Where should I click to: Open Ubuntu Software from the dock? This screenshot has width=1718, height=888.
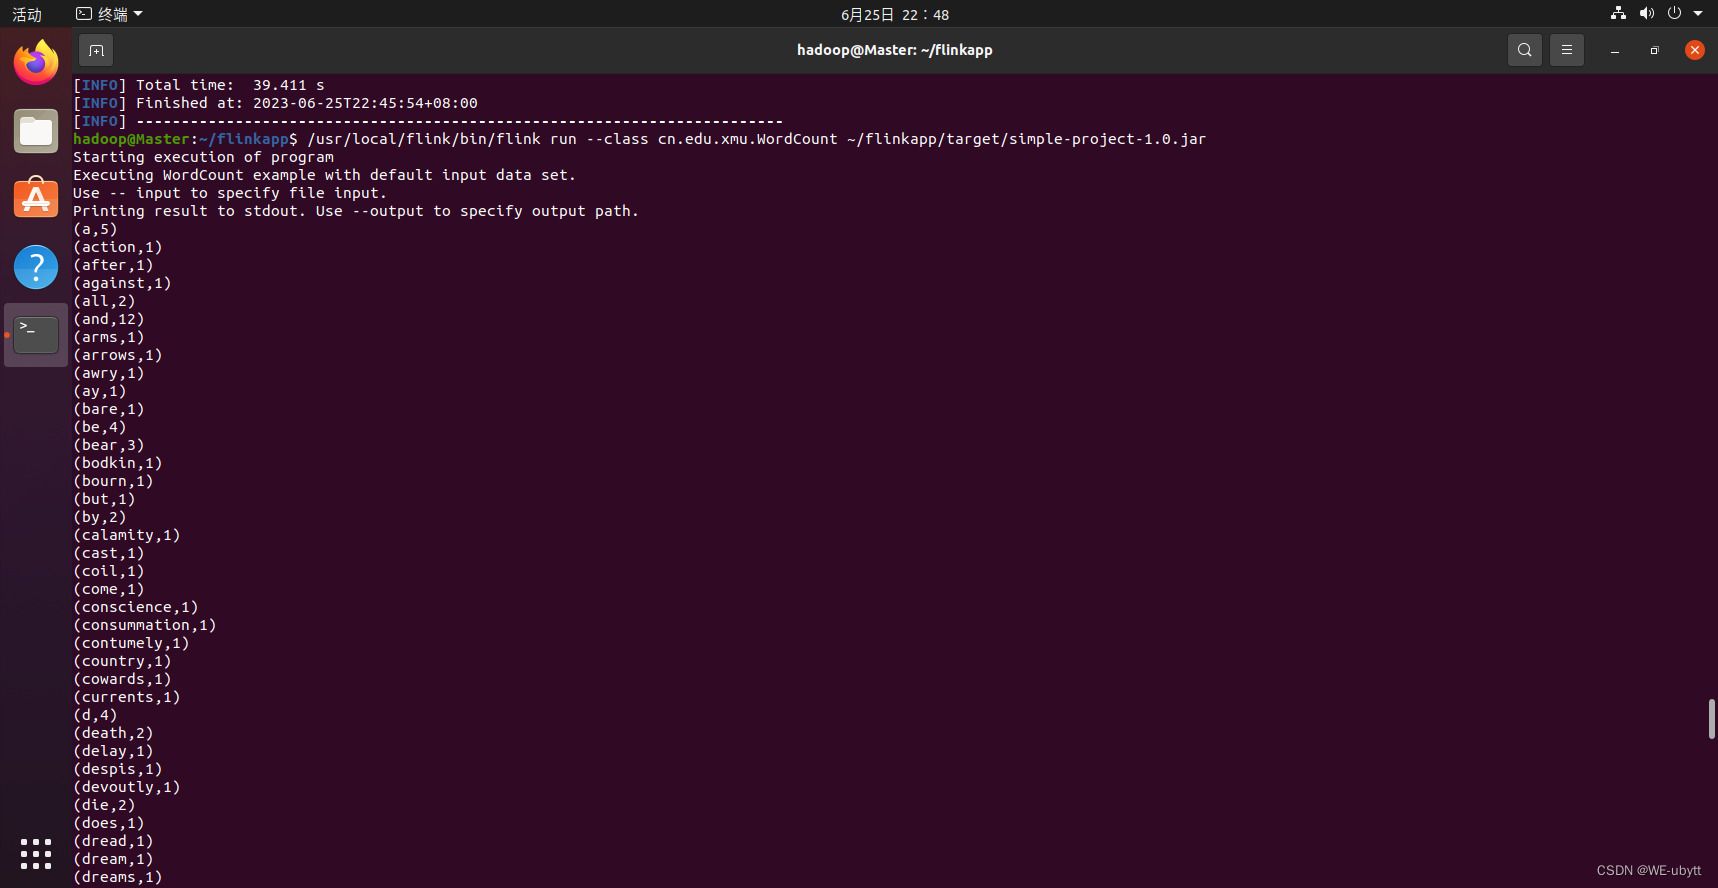coord(36,198)
